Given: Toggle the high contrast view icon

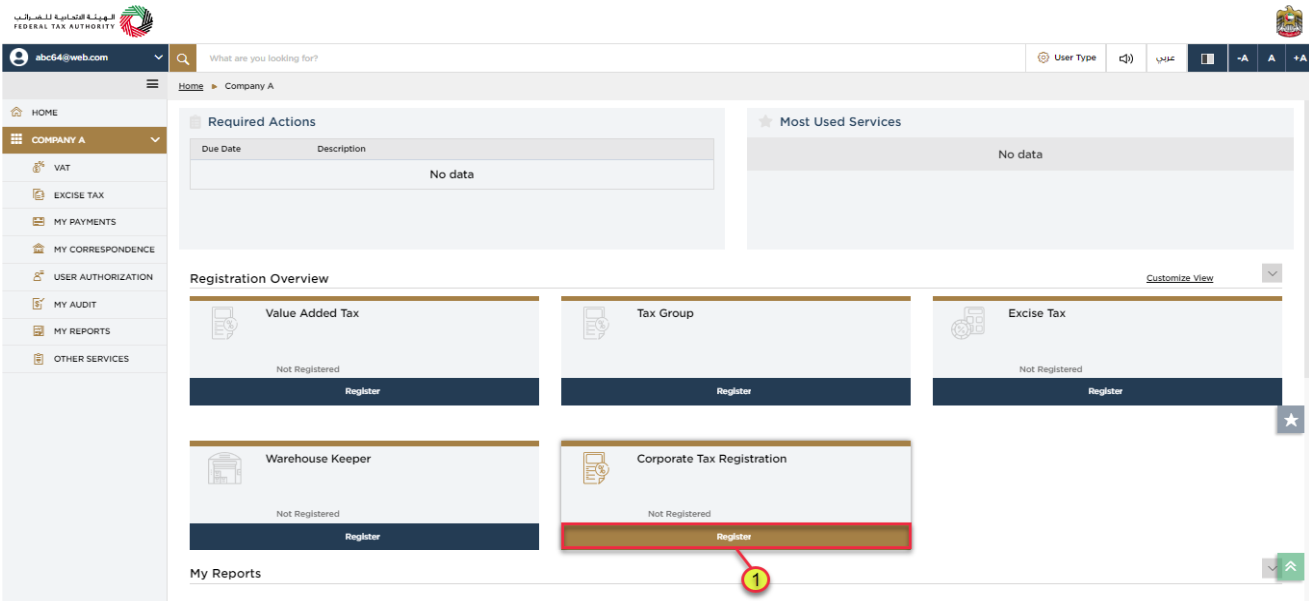Looking at the screenshot, I should (1207, 58).
